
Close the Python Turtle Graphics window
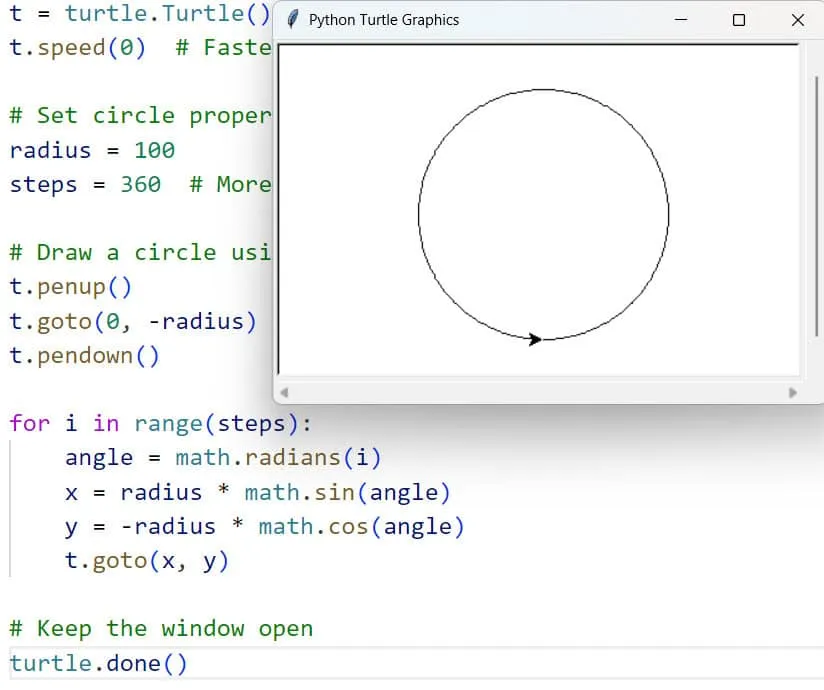pyautogui.click(x=797, y=20)
